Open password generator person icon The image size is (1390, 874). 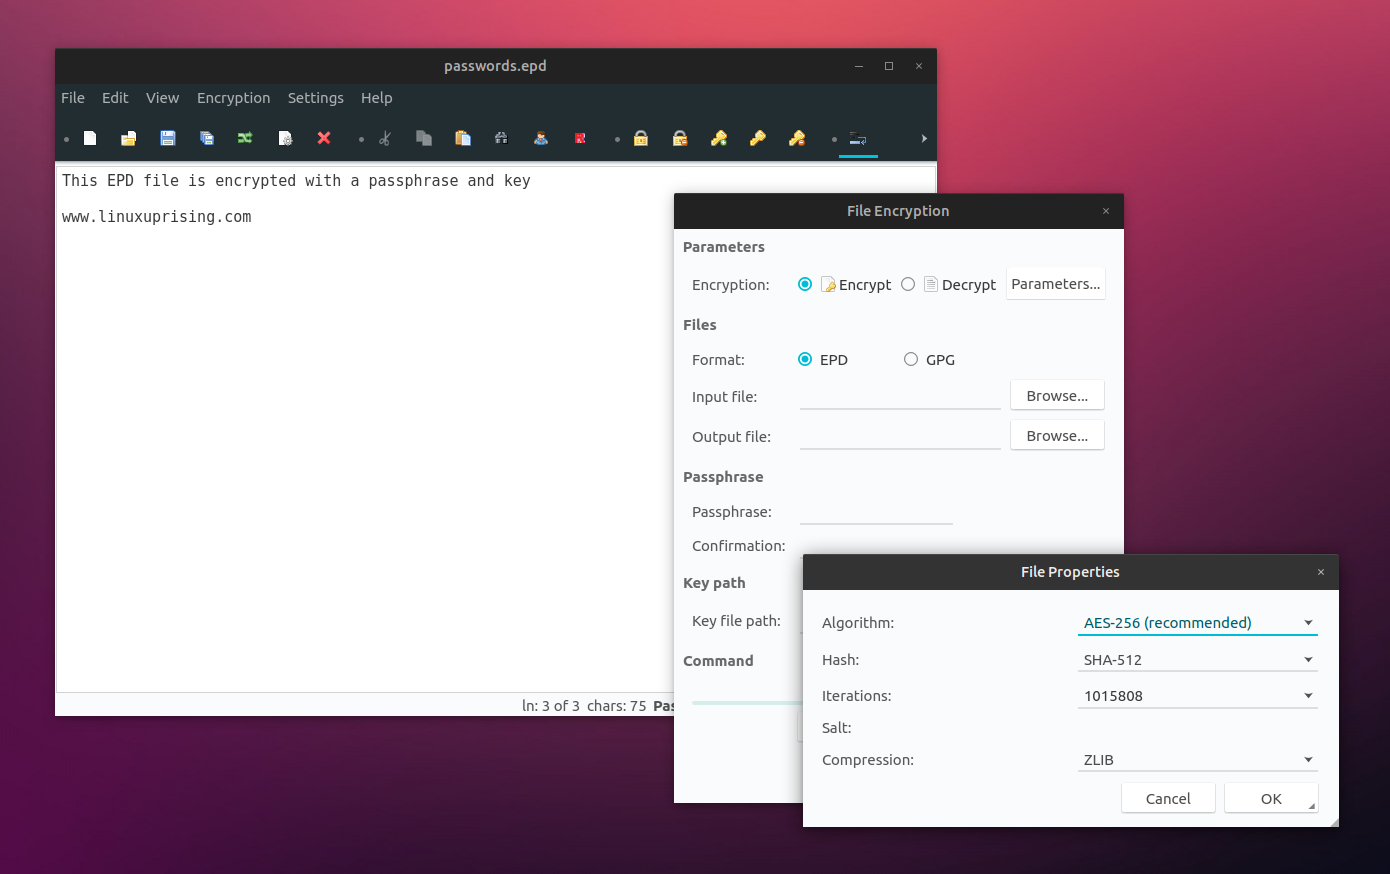(x=541, y=138)
